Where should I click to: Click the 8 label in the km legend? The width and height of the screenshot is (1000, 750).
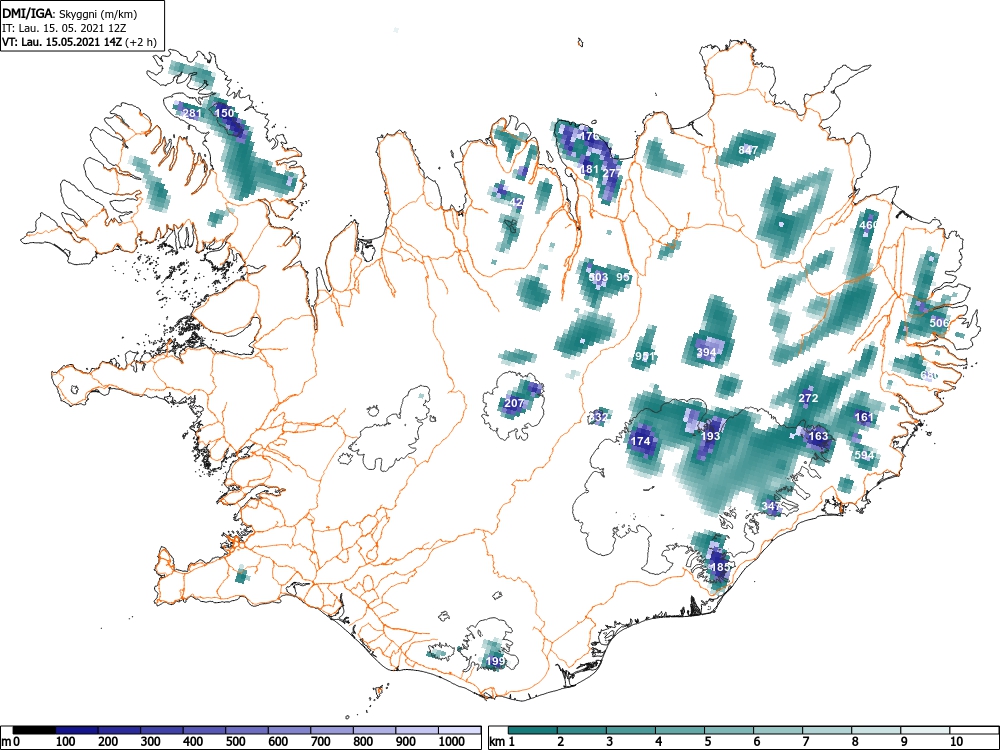[855, 741]
